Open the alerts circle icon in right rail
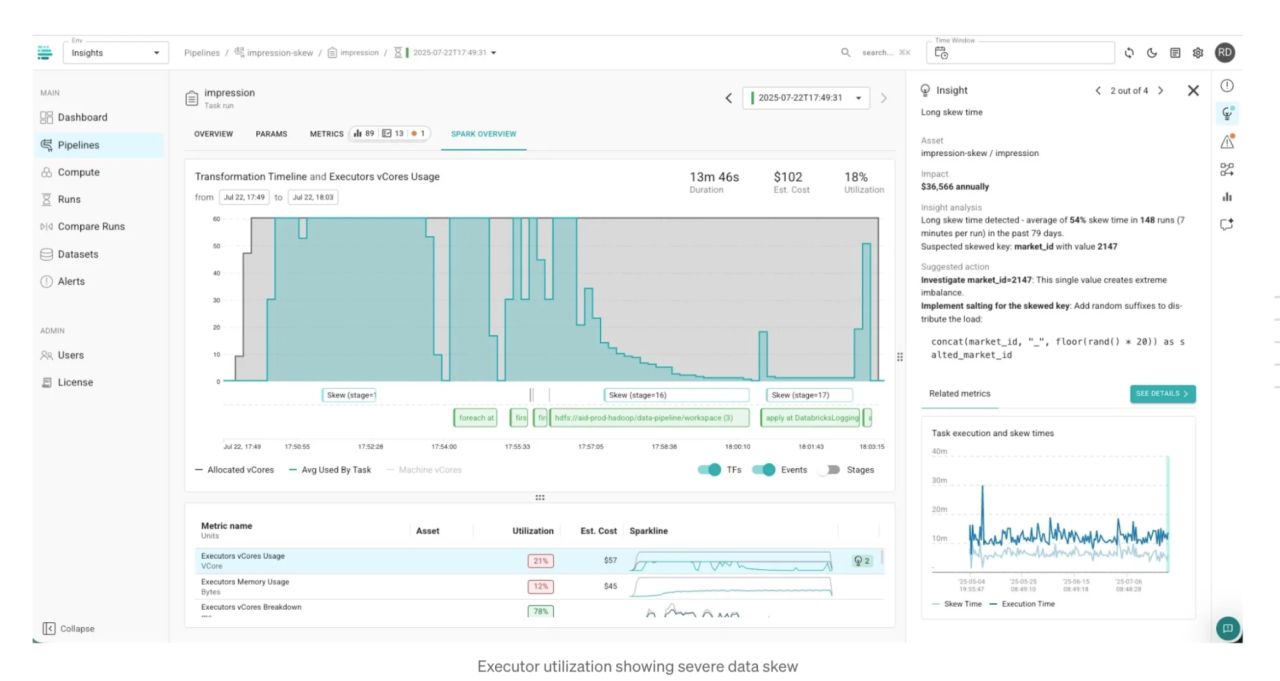 point(1227,86)
